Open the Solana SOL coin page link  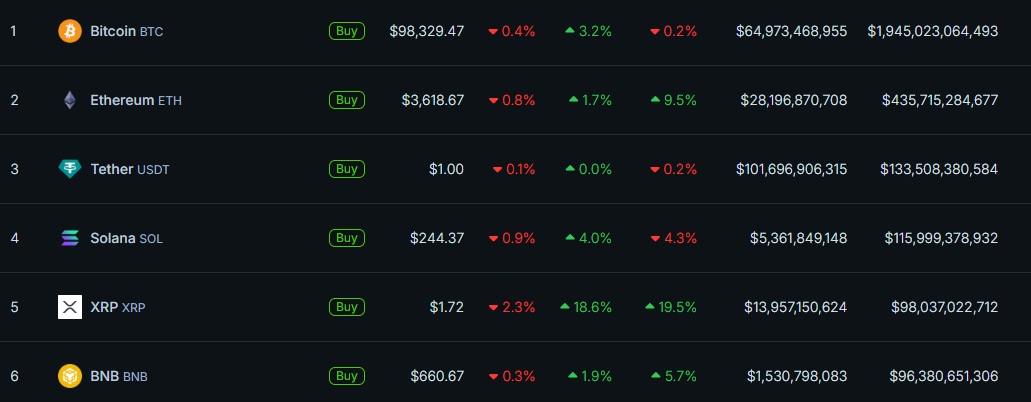coord(126,238)
